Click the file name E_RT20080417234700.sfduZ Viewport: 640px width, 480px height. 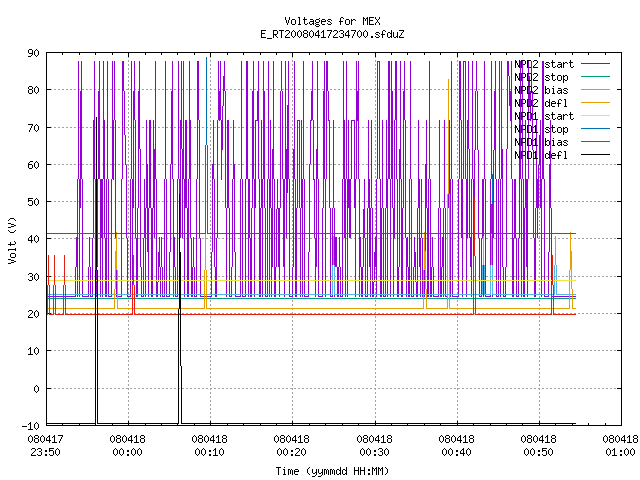332,34
